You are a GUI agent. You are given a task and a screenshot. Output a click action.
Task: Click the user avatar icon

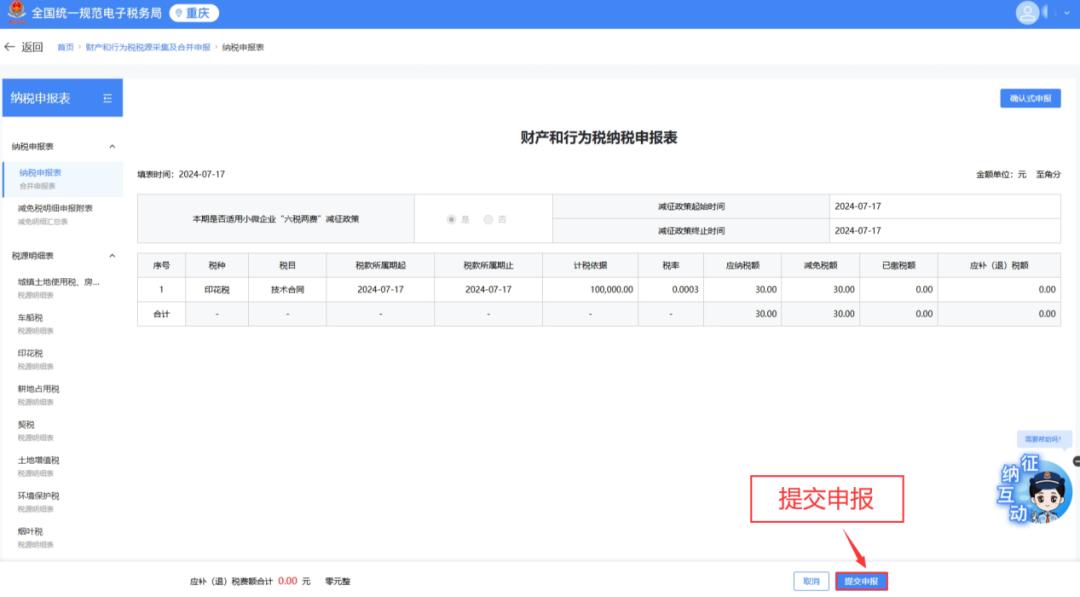(x=1027, y=13)
